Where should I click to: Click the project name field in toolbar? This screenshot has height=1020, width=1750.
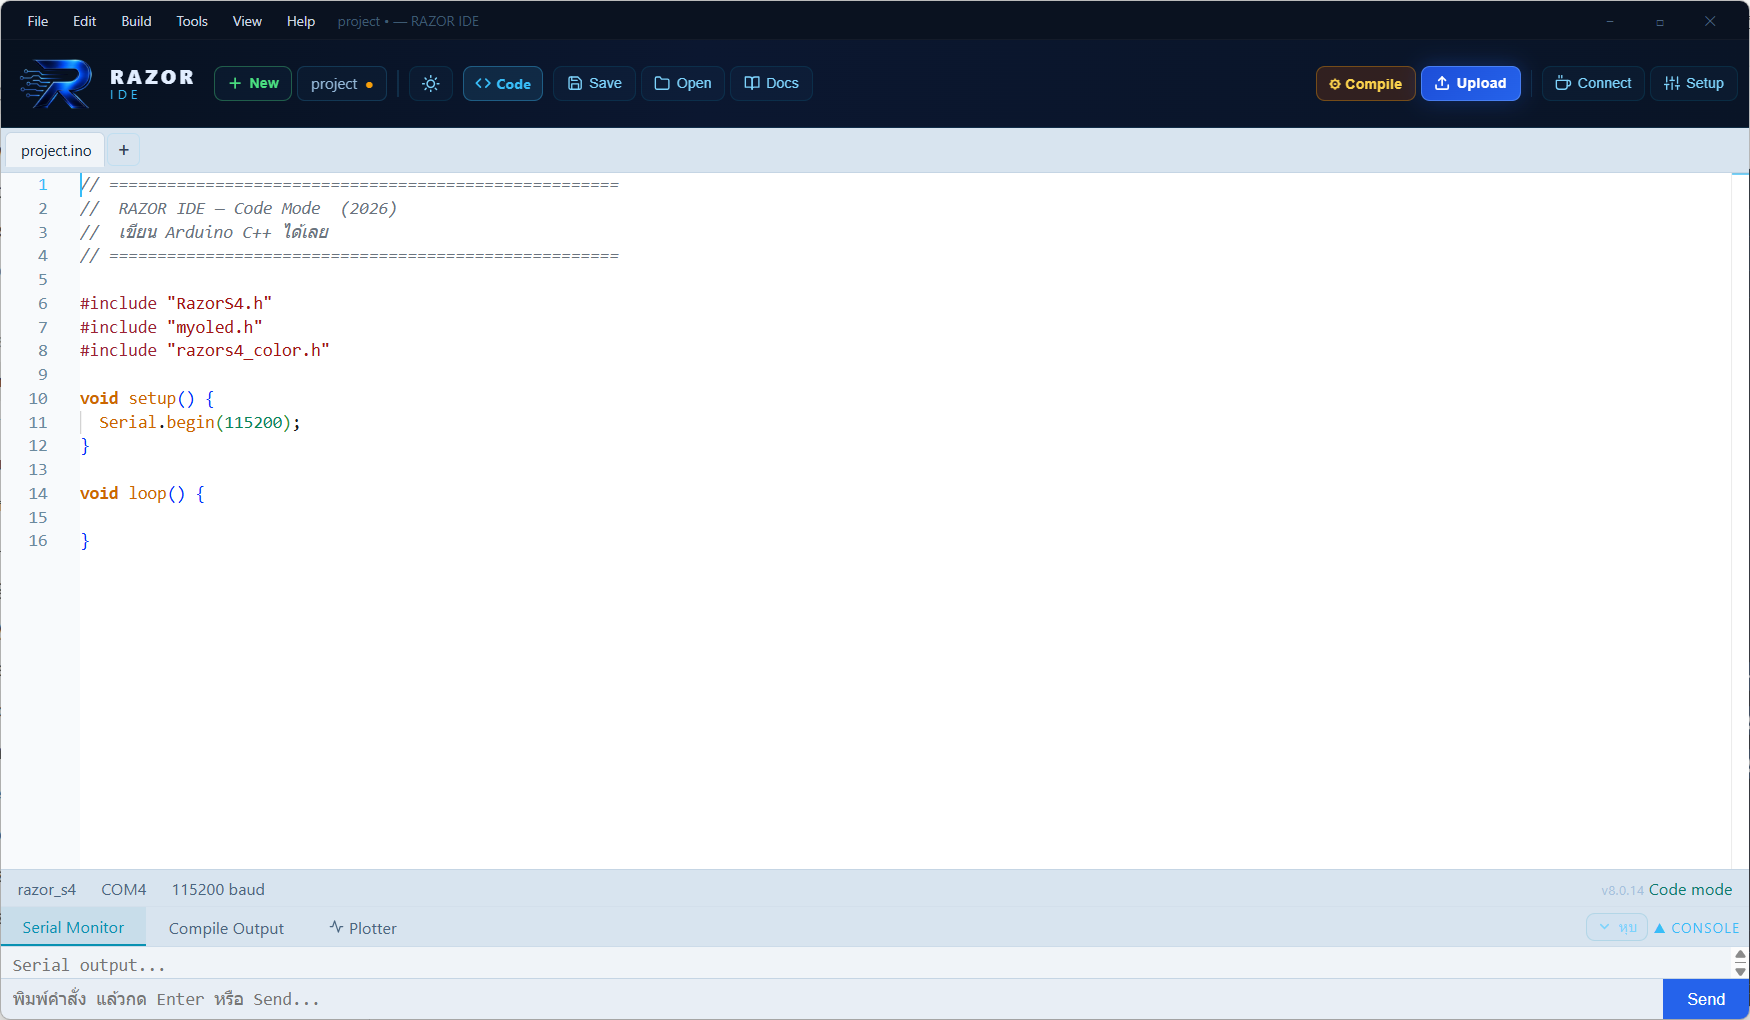click(342, 84)
